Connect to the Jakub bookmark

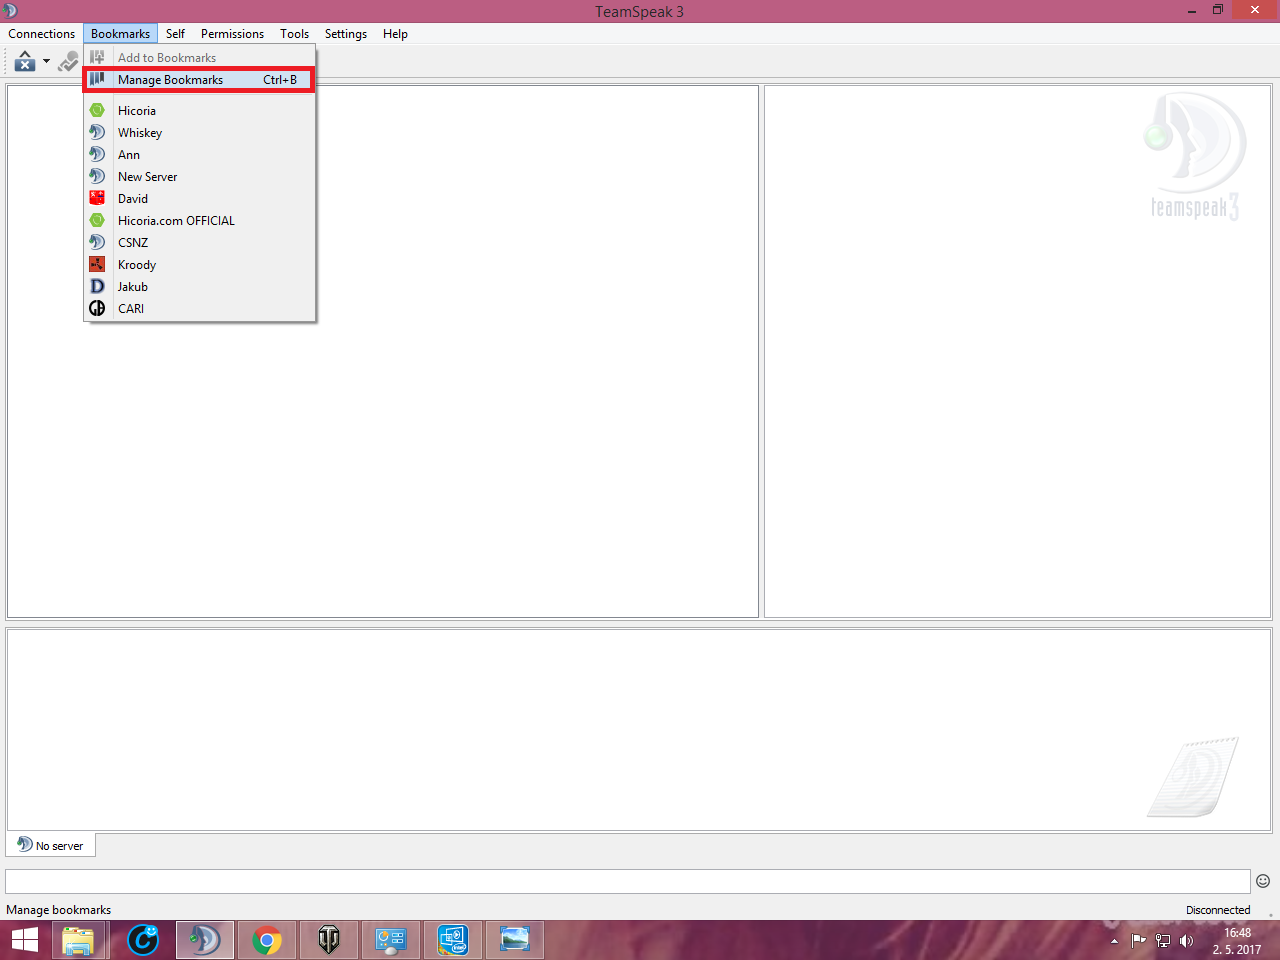[200, 287]
